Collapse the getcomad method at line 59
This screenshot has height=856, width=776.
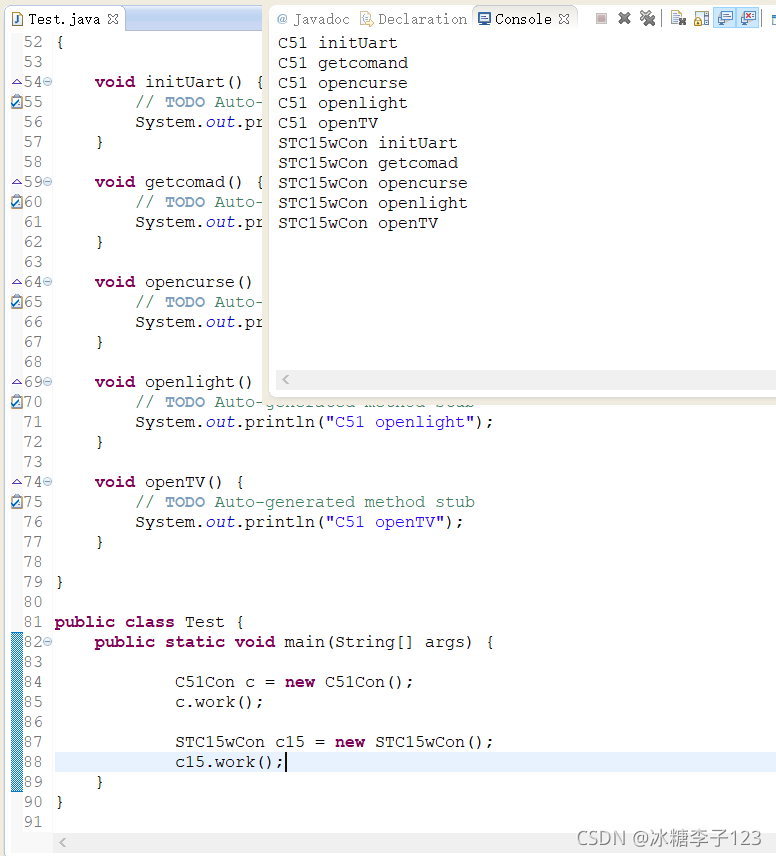pyautogui.click(x=48, y=182)
